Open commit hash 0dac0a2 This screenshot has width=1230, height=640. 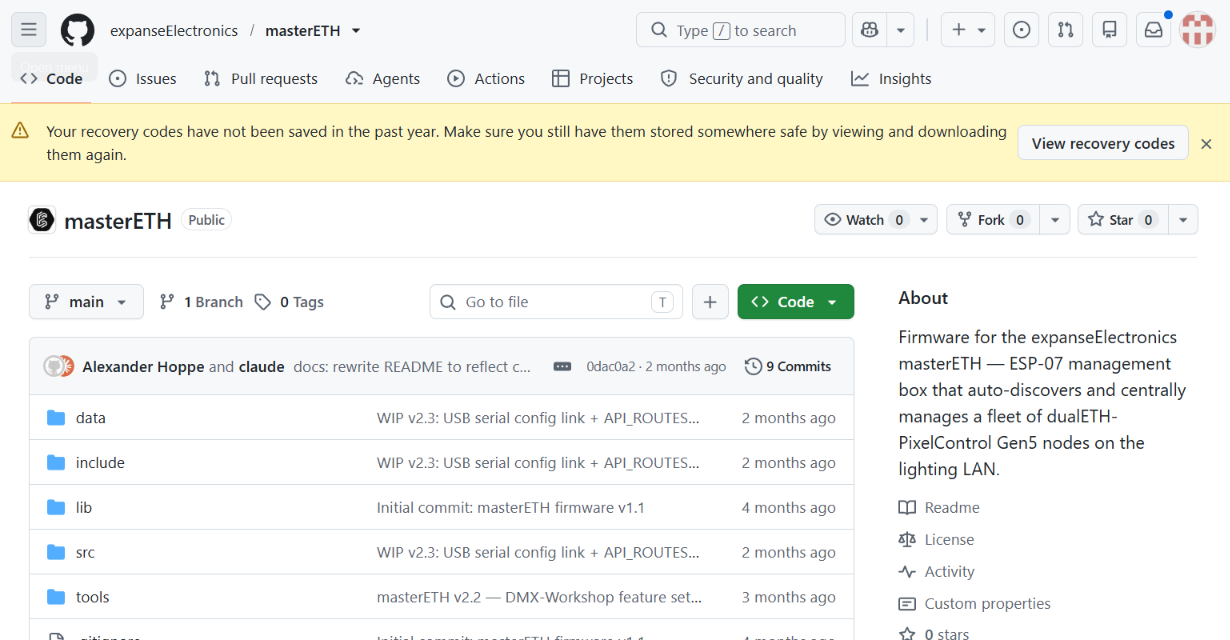click(611, 367)
